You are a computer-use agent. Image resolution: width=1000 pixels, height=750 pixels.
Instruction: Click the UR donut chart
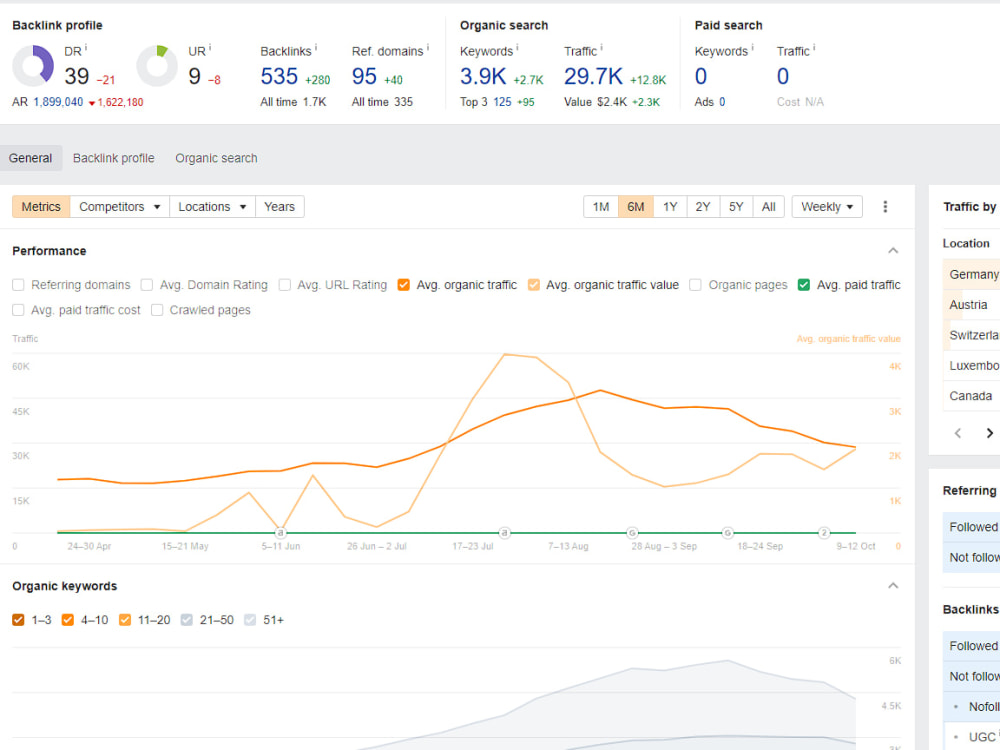157,66
